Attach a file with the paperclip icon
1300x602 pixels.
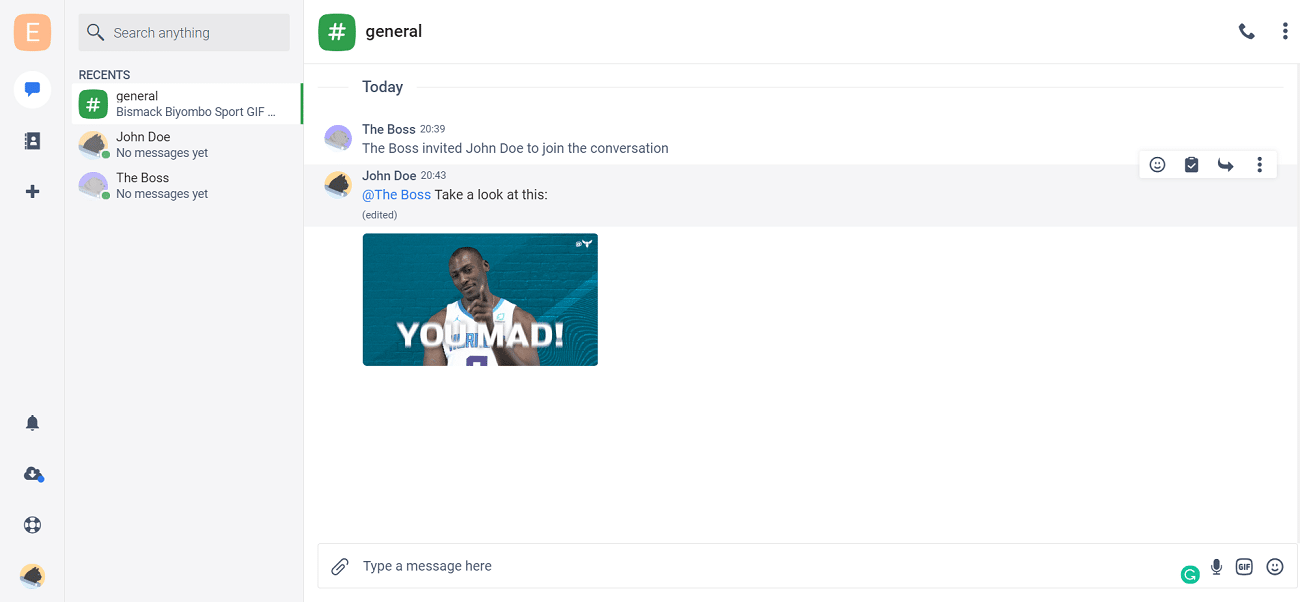(x=340, y=567)
